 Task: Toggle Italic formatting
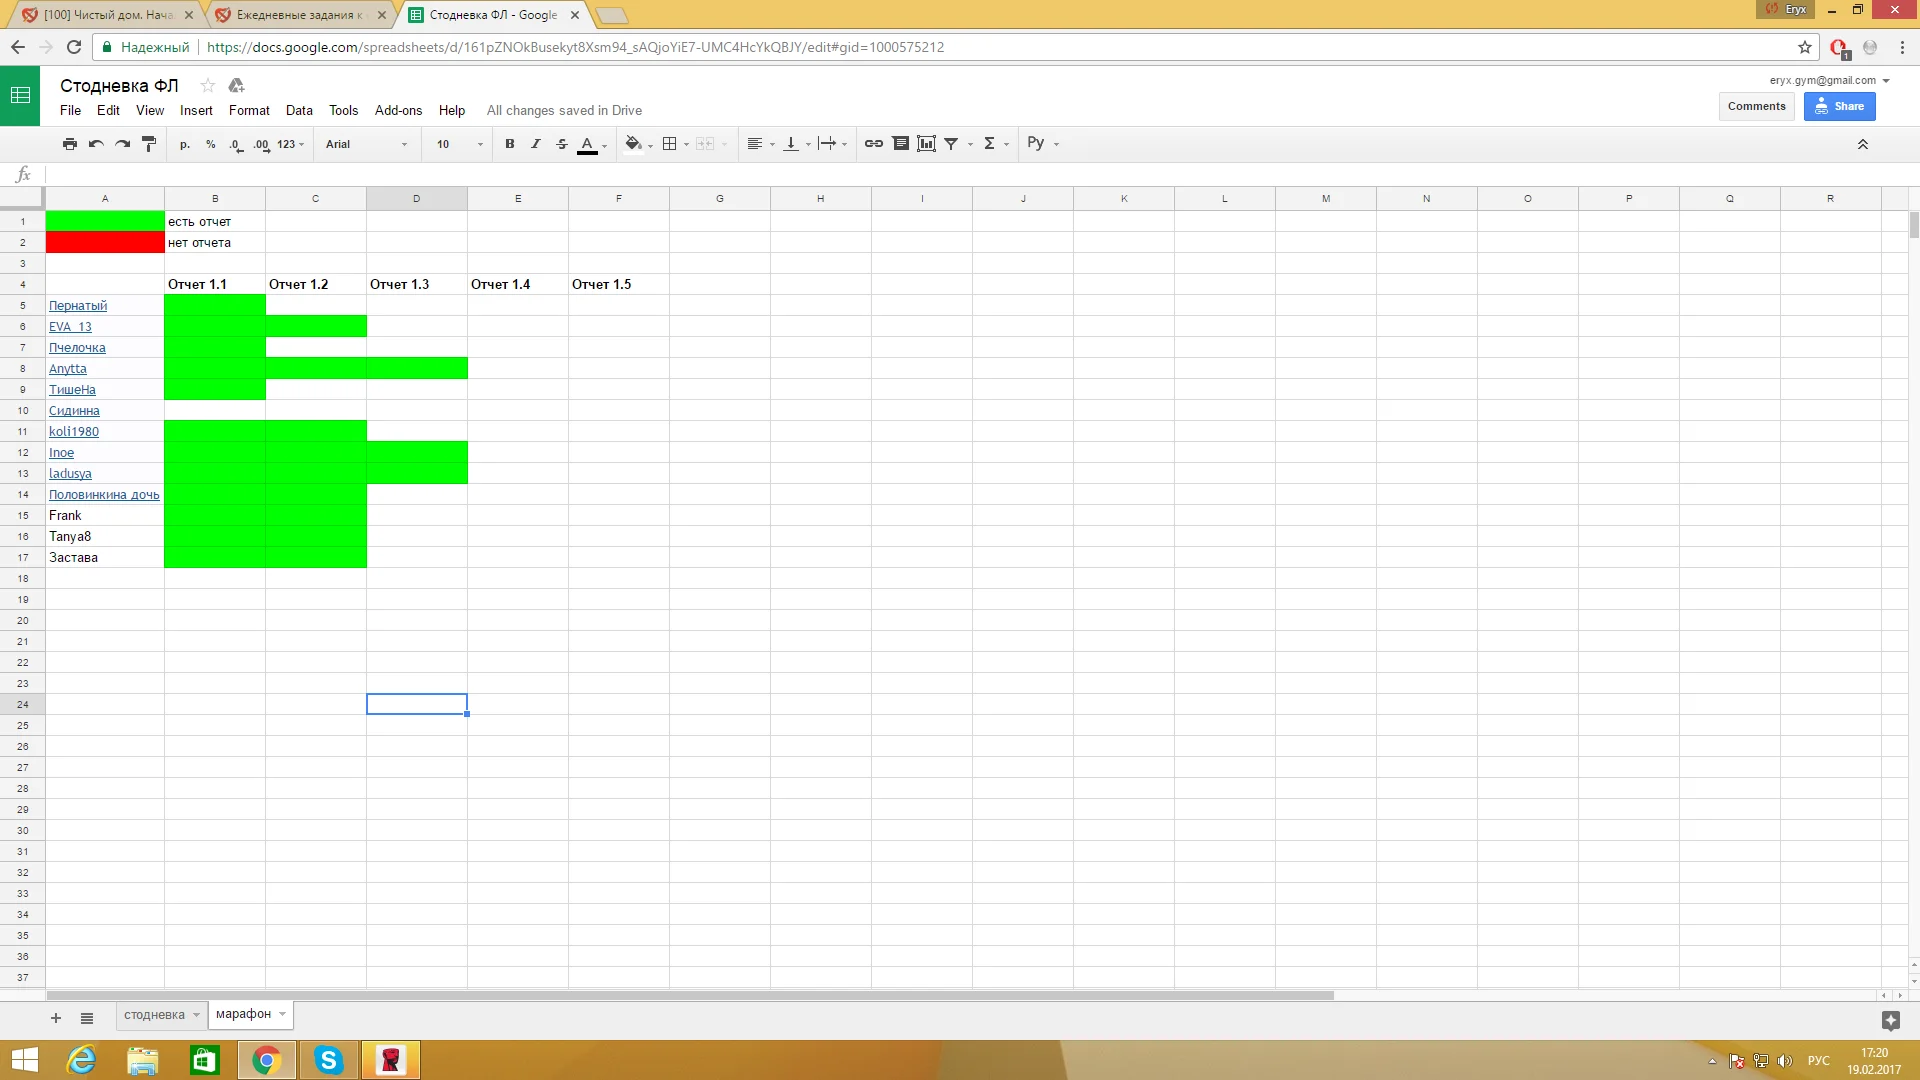click(535, 144)
